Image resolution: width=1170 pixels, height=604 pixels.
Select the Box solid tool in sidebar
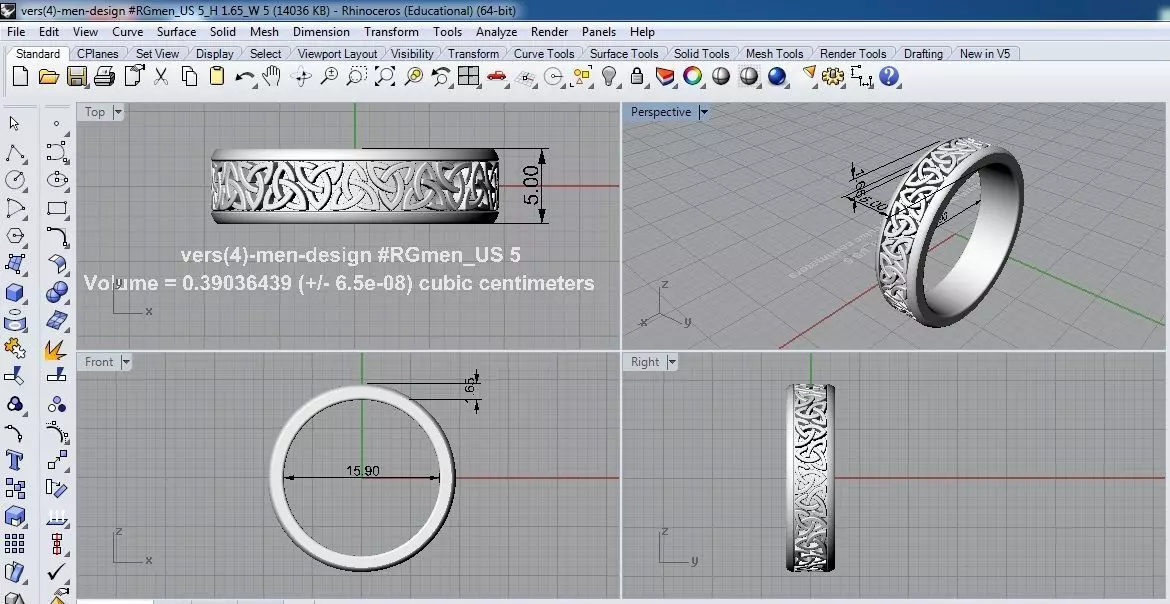pyautogui.click(x=14, y=293)
